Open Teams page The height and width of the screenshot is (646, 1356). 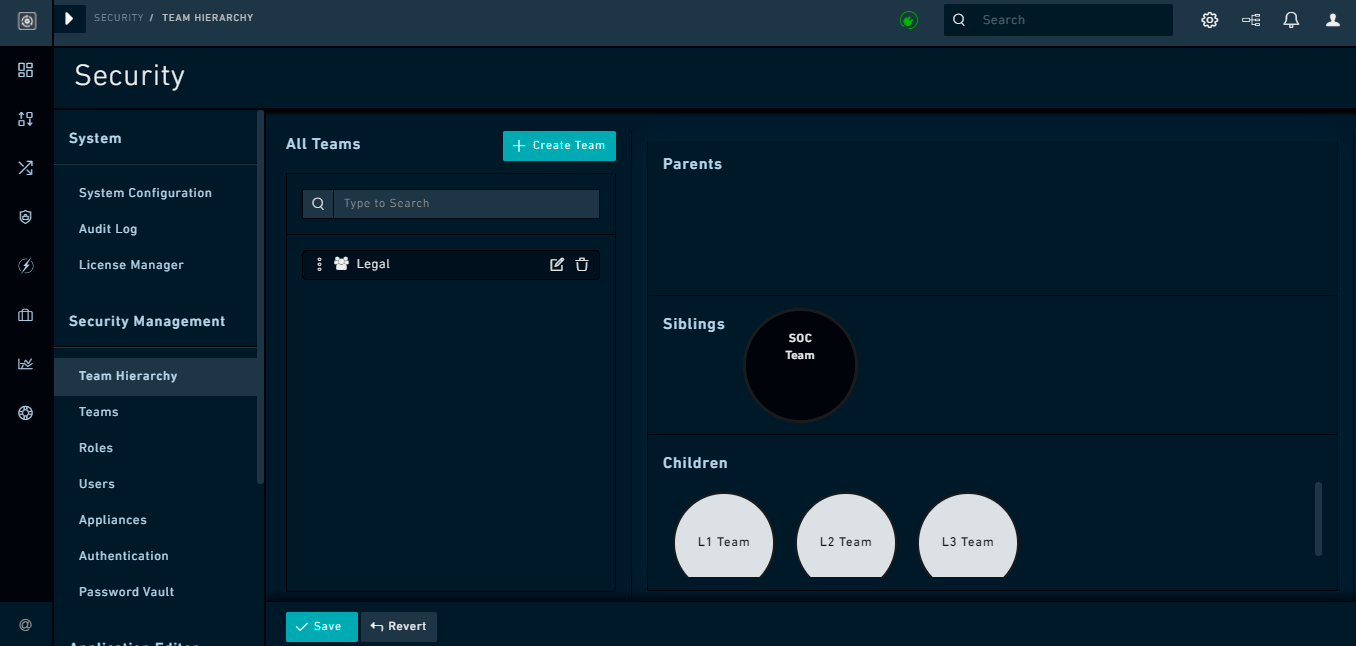coord(98,412)
